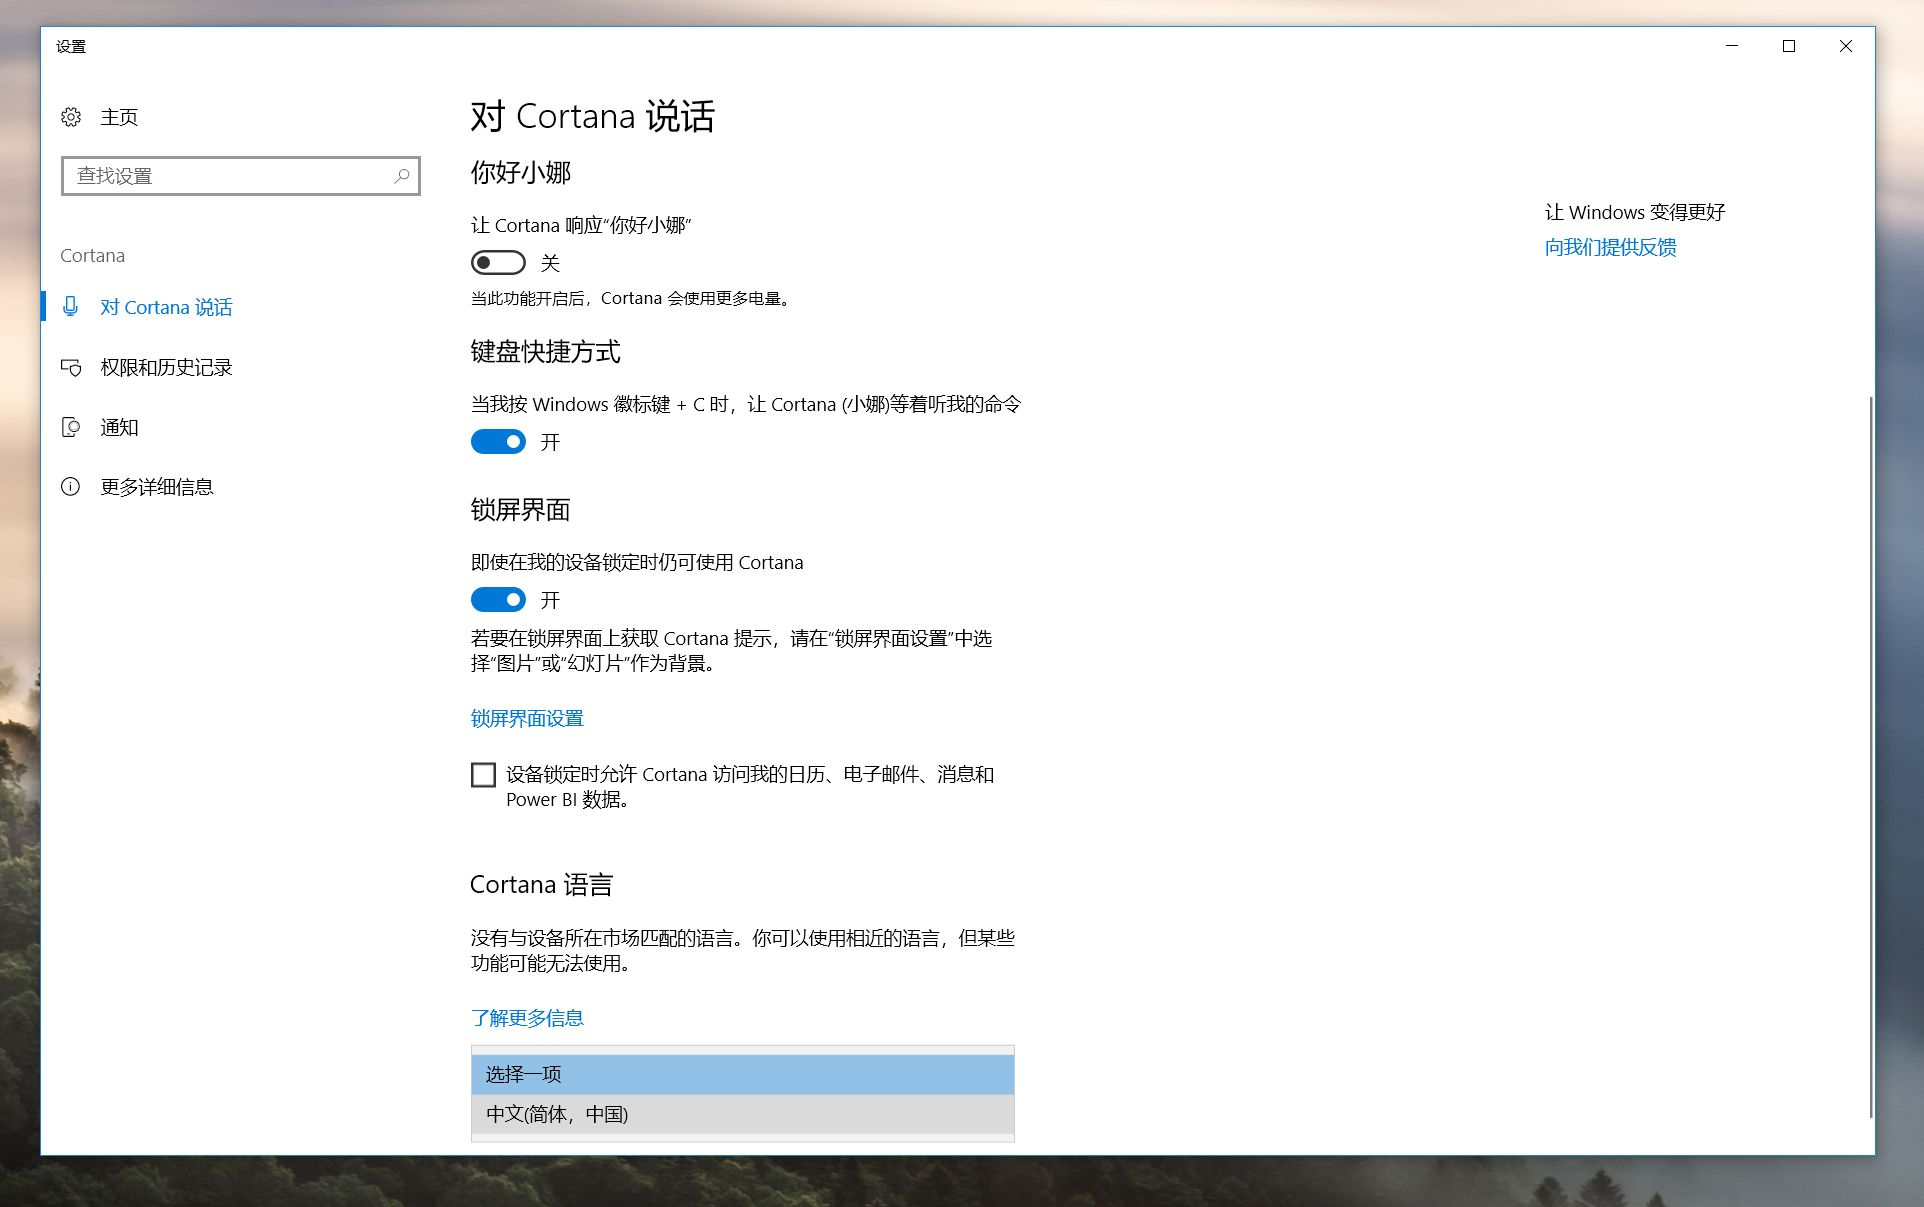Click the 查找设置 search field
The width and height of the screenshot is (1924, 1207).
[230, 176]
